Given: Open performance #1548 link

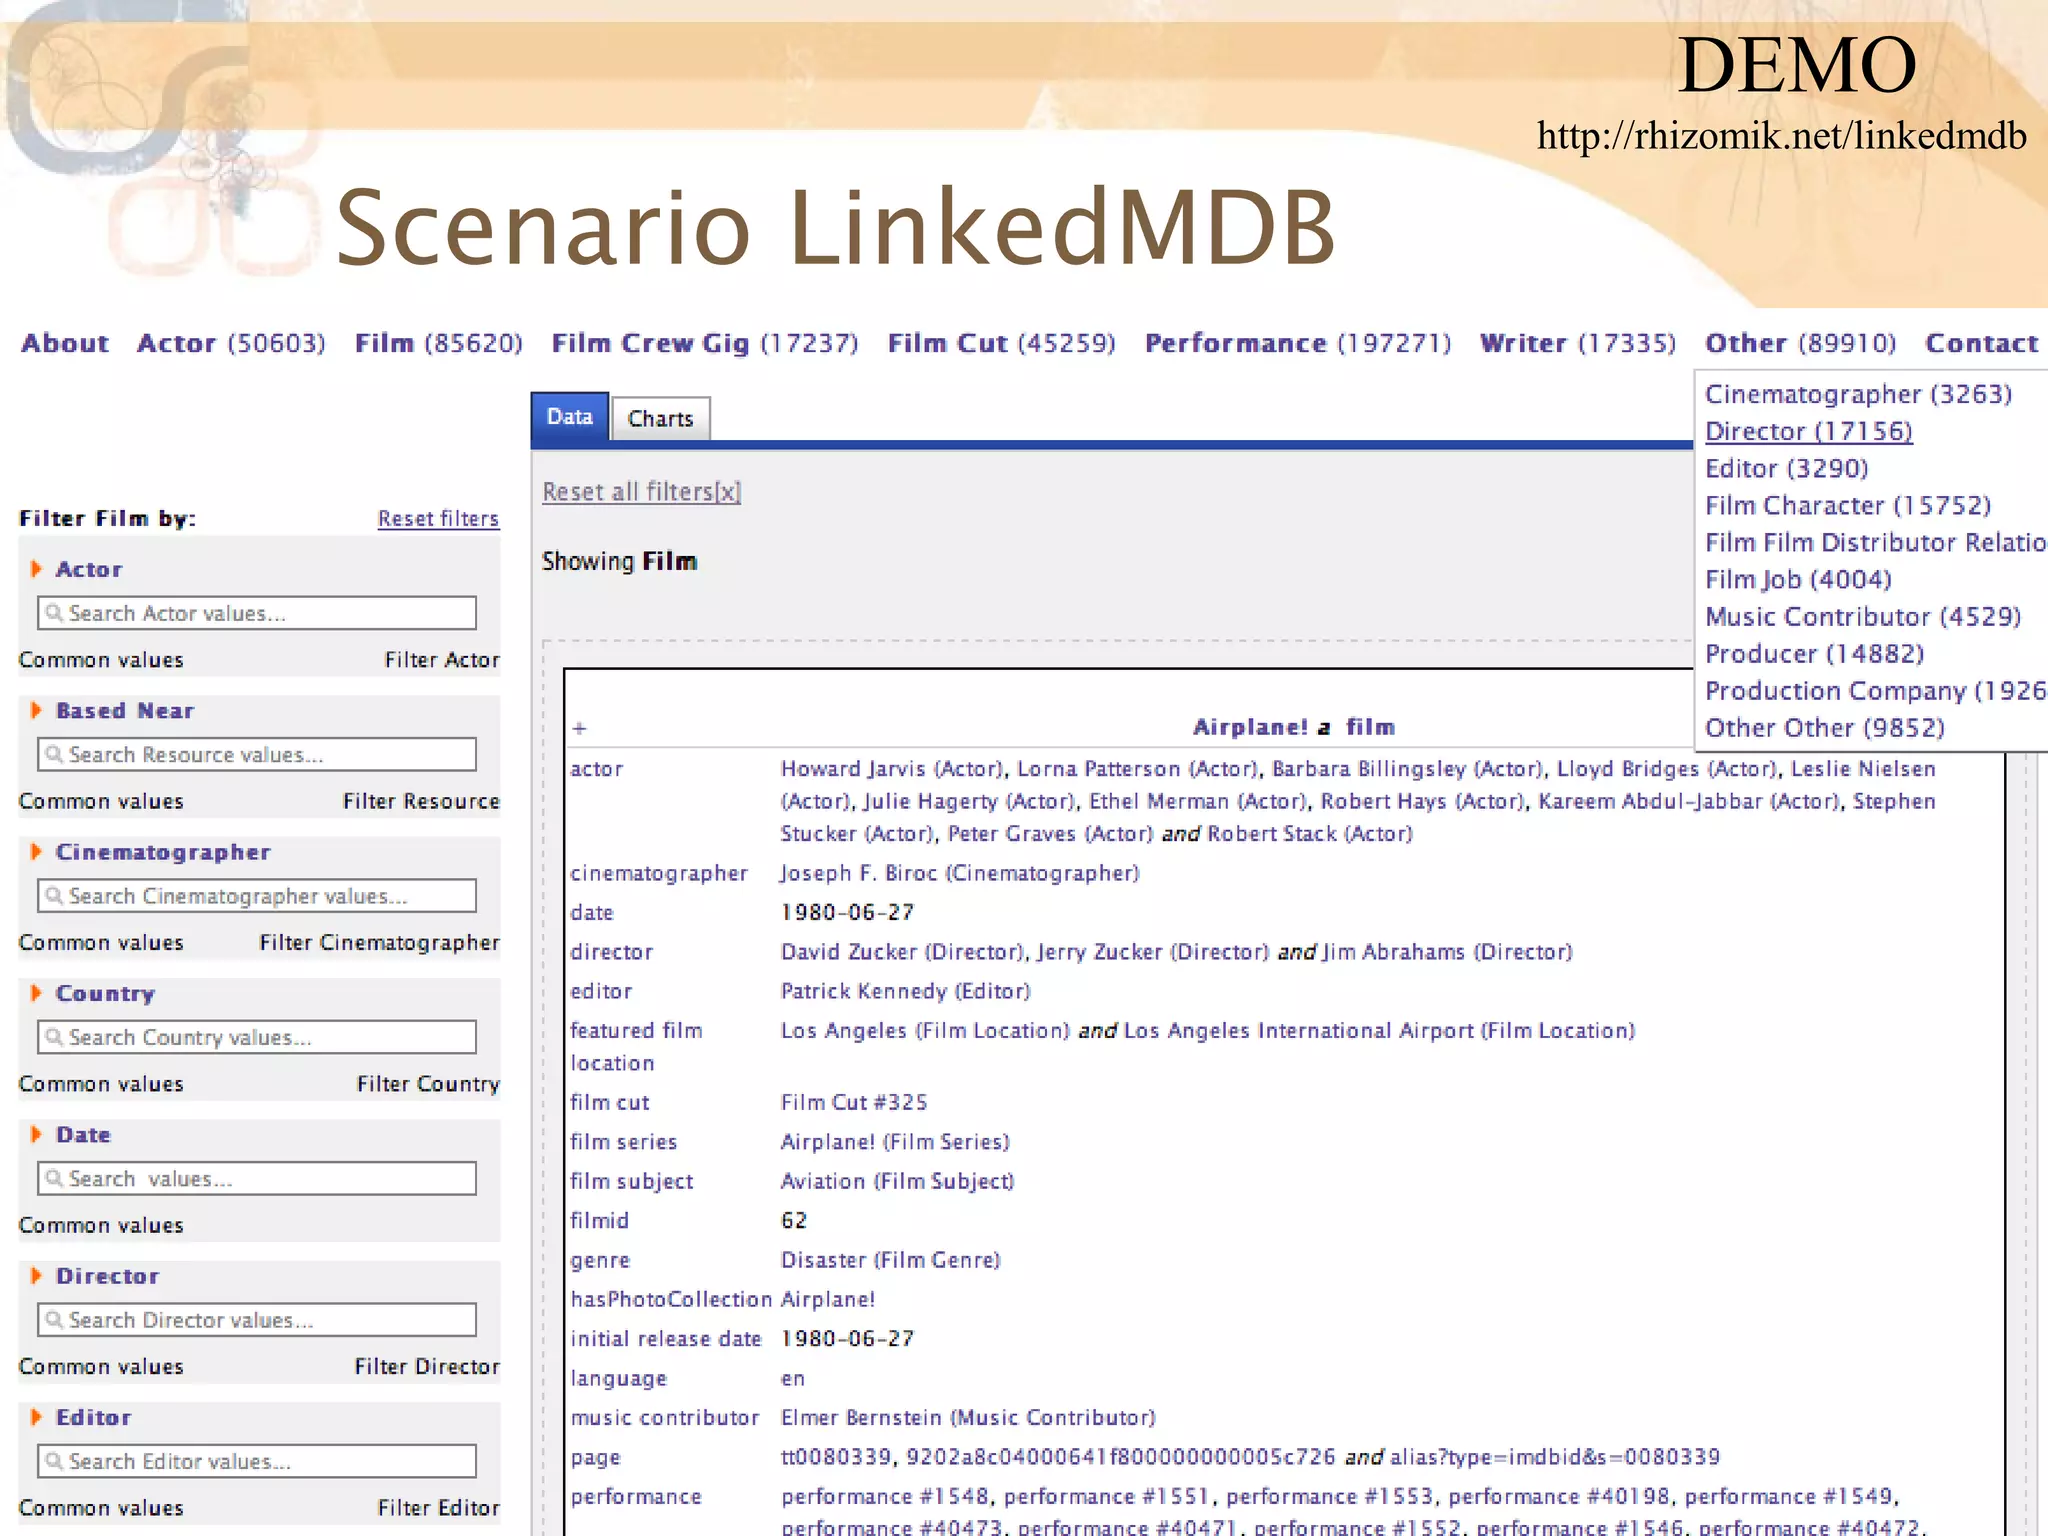Looking at the screenshot, I should [885, 1497].
